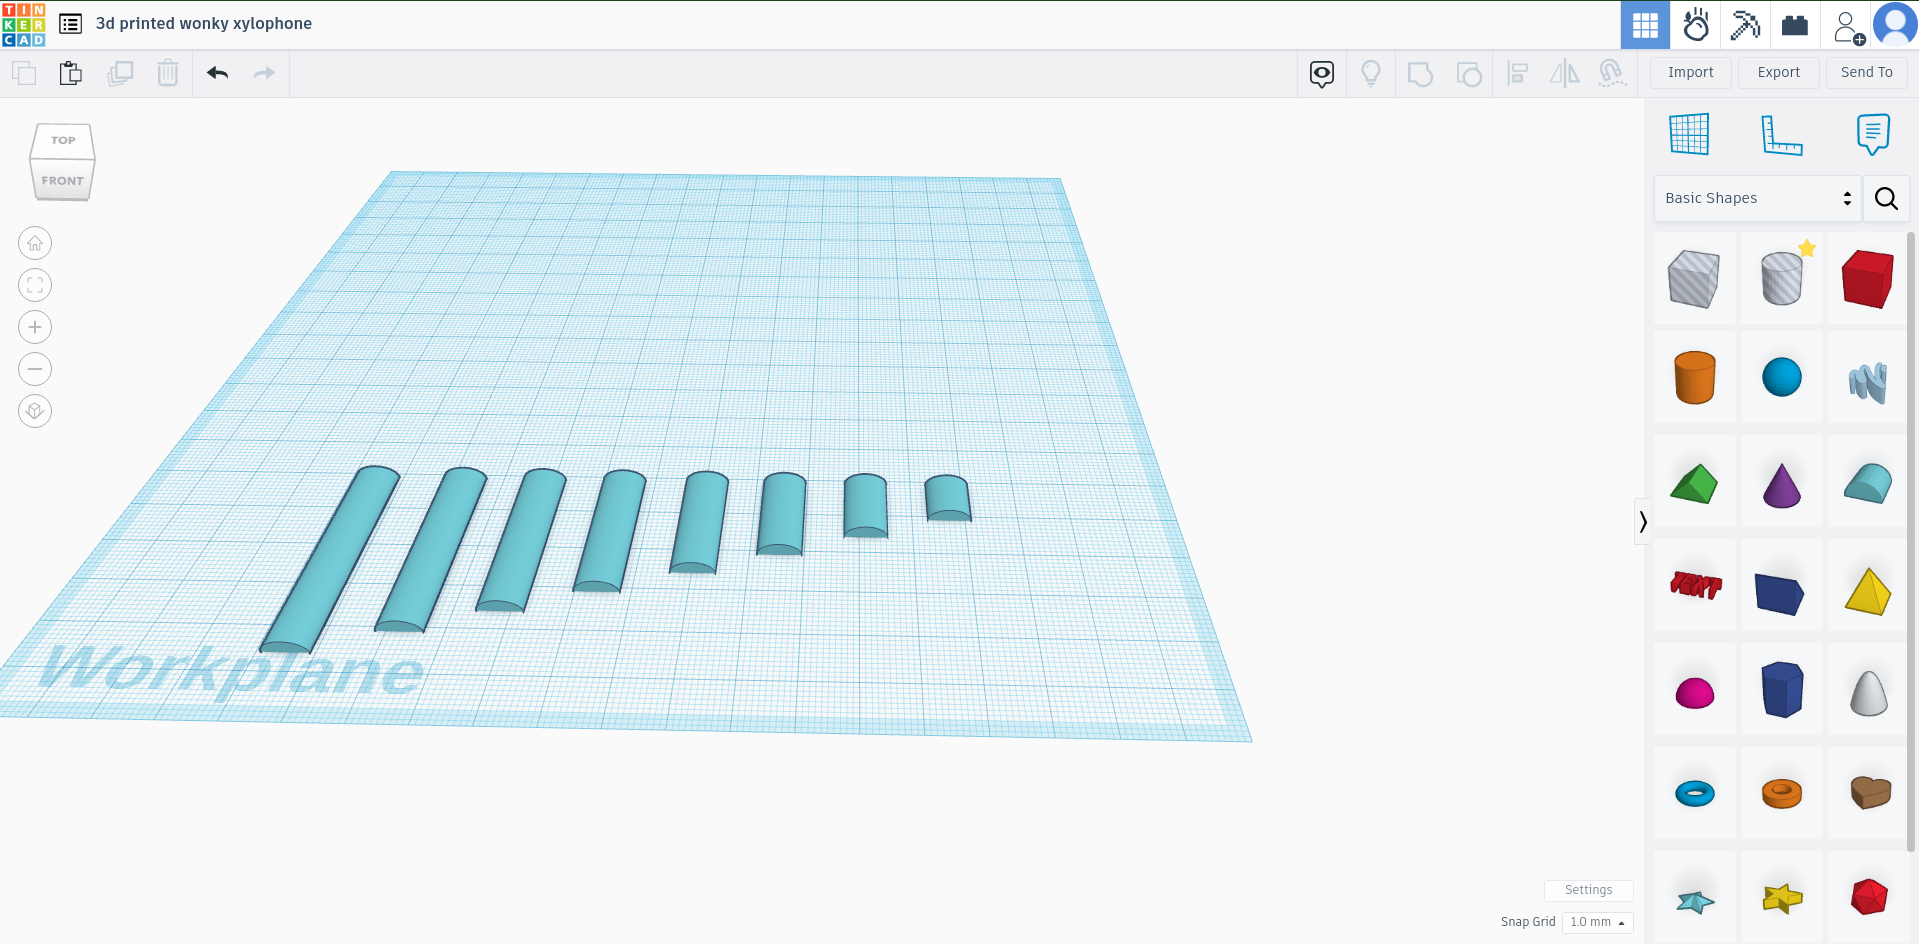Select the Workplane helper tool
This screenshot has height=944, width=1919.
1690,134
